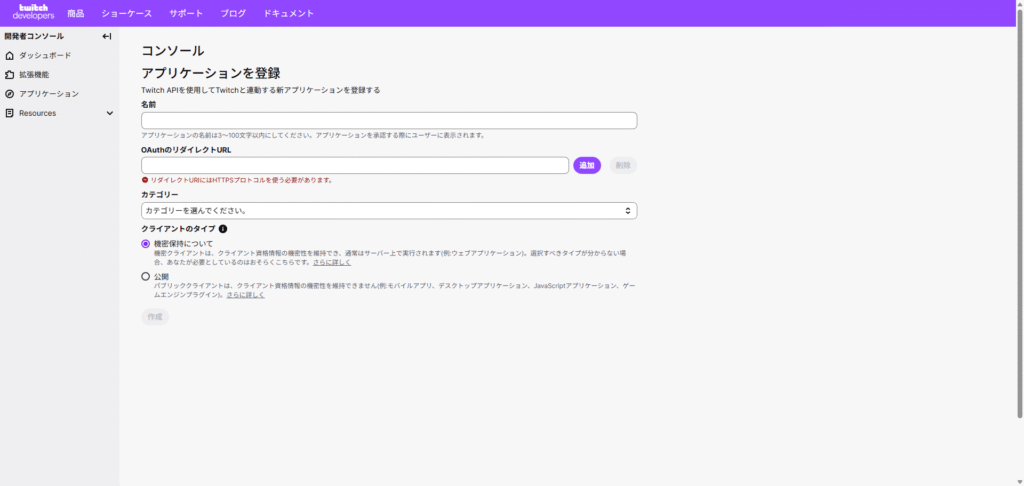Click the 追加 button
Screen dimensions: 1024x486
pyautogui.click(x=587, y=165)
